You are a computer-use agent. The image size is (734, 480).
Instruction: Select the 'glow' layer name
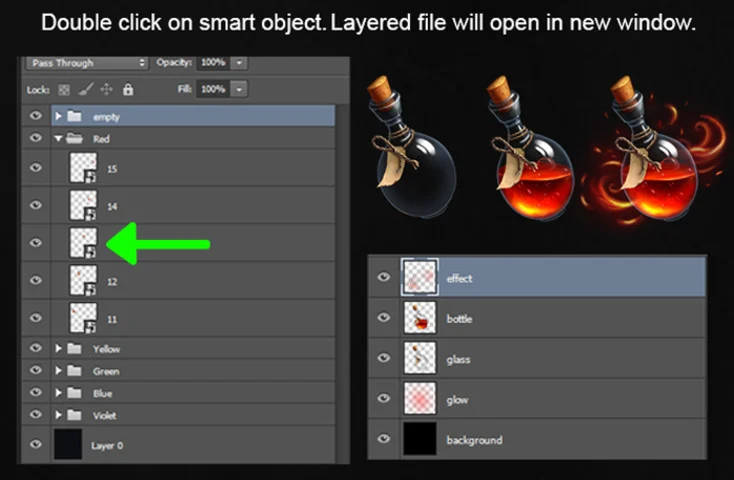pyautogui.click(x=457, y=399)
